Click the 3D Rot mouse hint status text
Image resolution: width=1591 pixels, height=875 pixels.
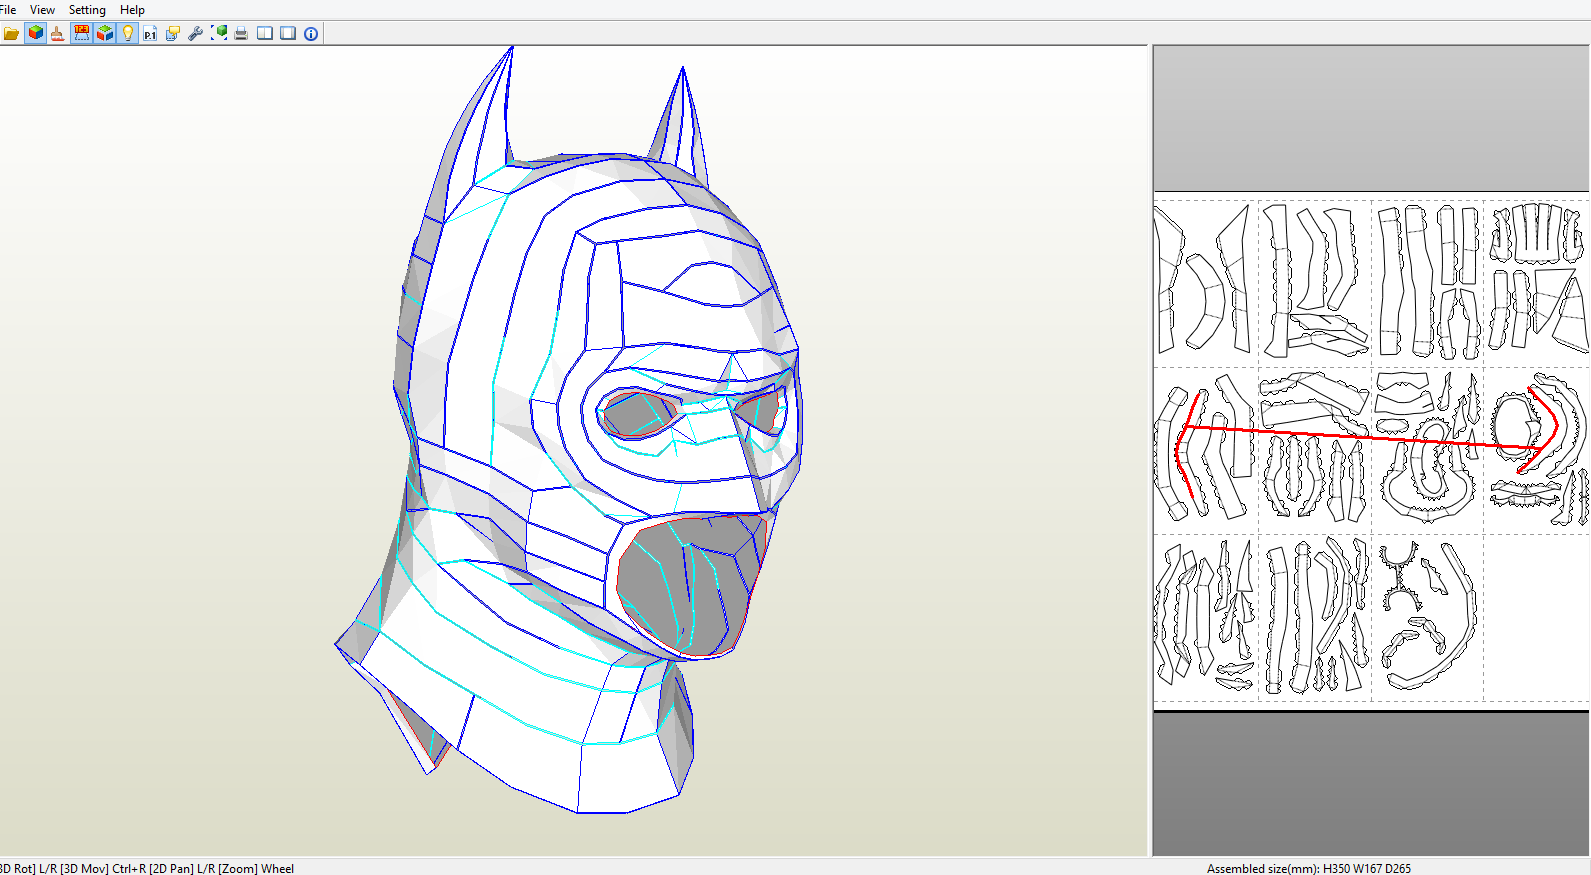tap(147, 868)
